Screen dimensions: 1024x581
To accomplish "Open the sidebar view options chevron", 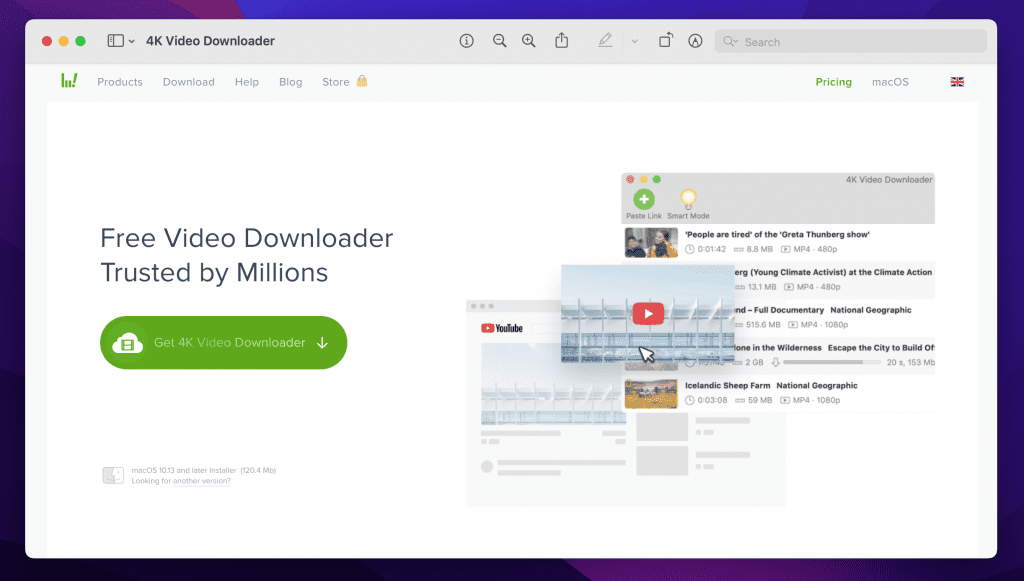I will point(131,41).
